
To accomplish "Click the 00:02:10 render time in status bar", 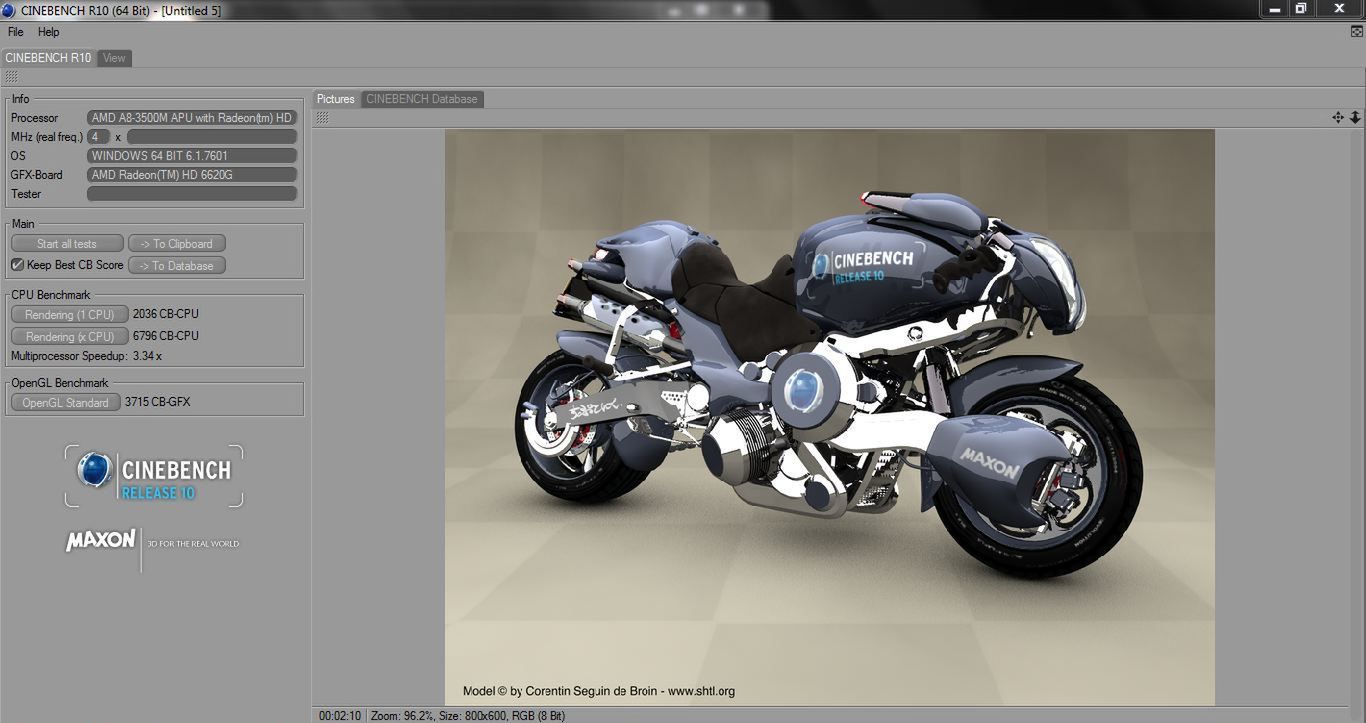I will (340, 716).
